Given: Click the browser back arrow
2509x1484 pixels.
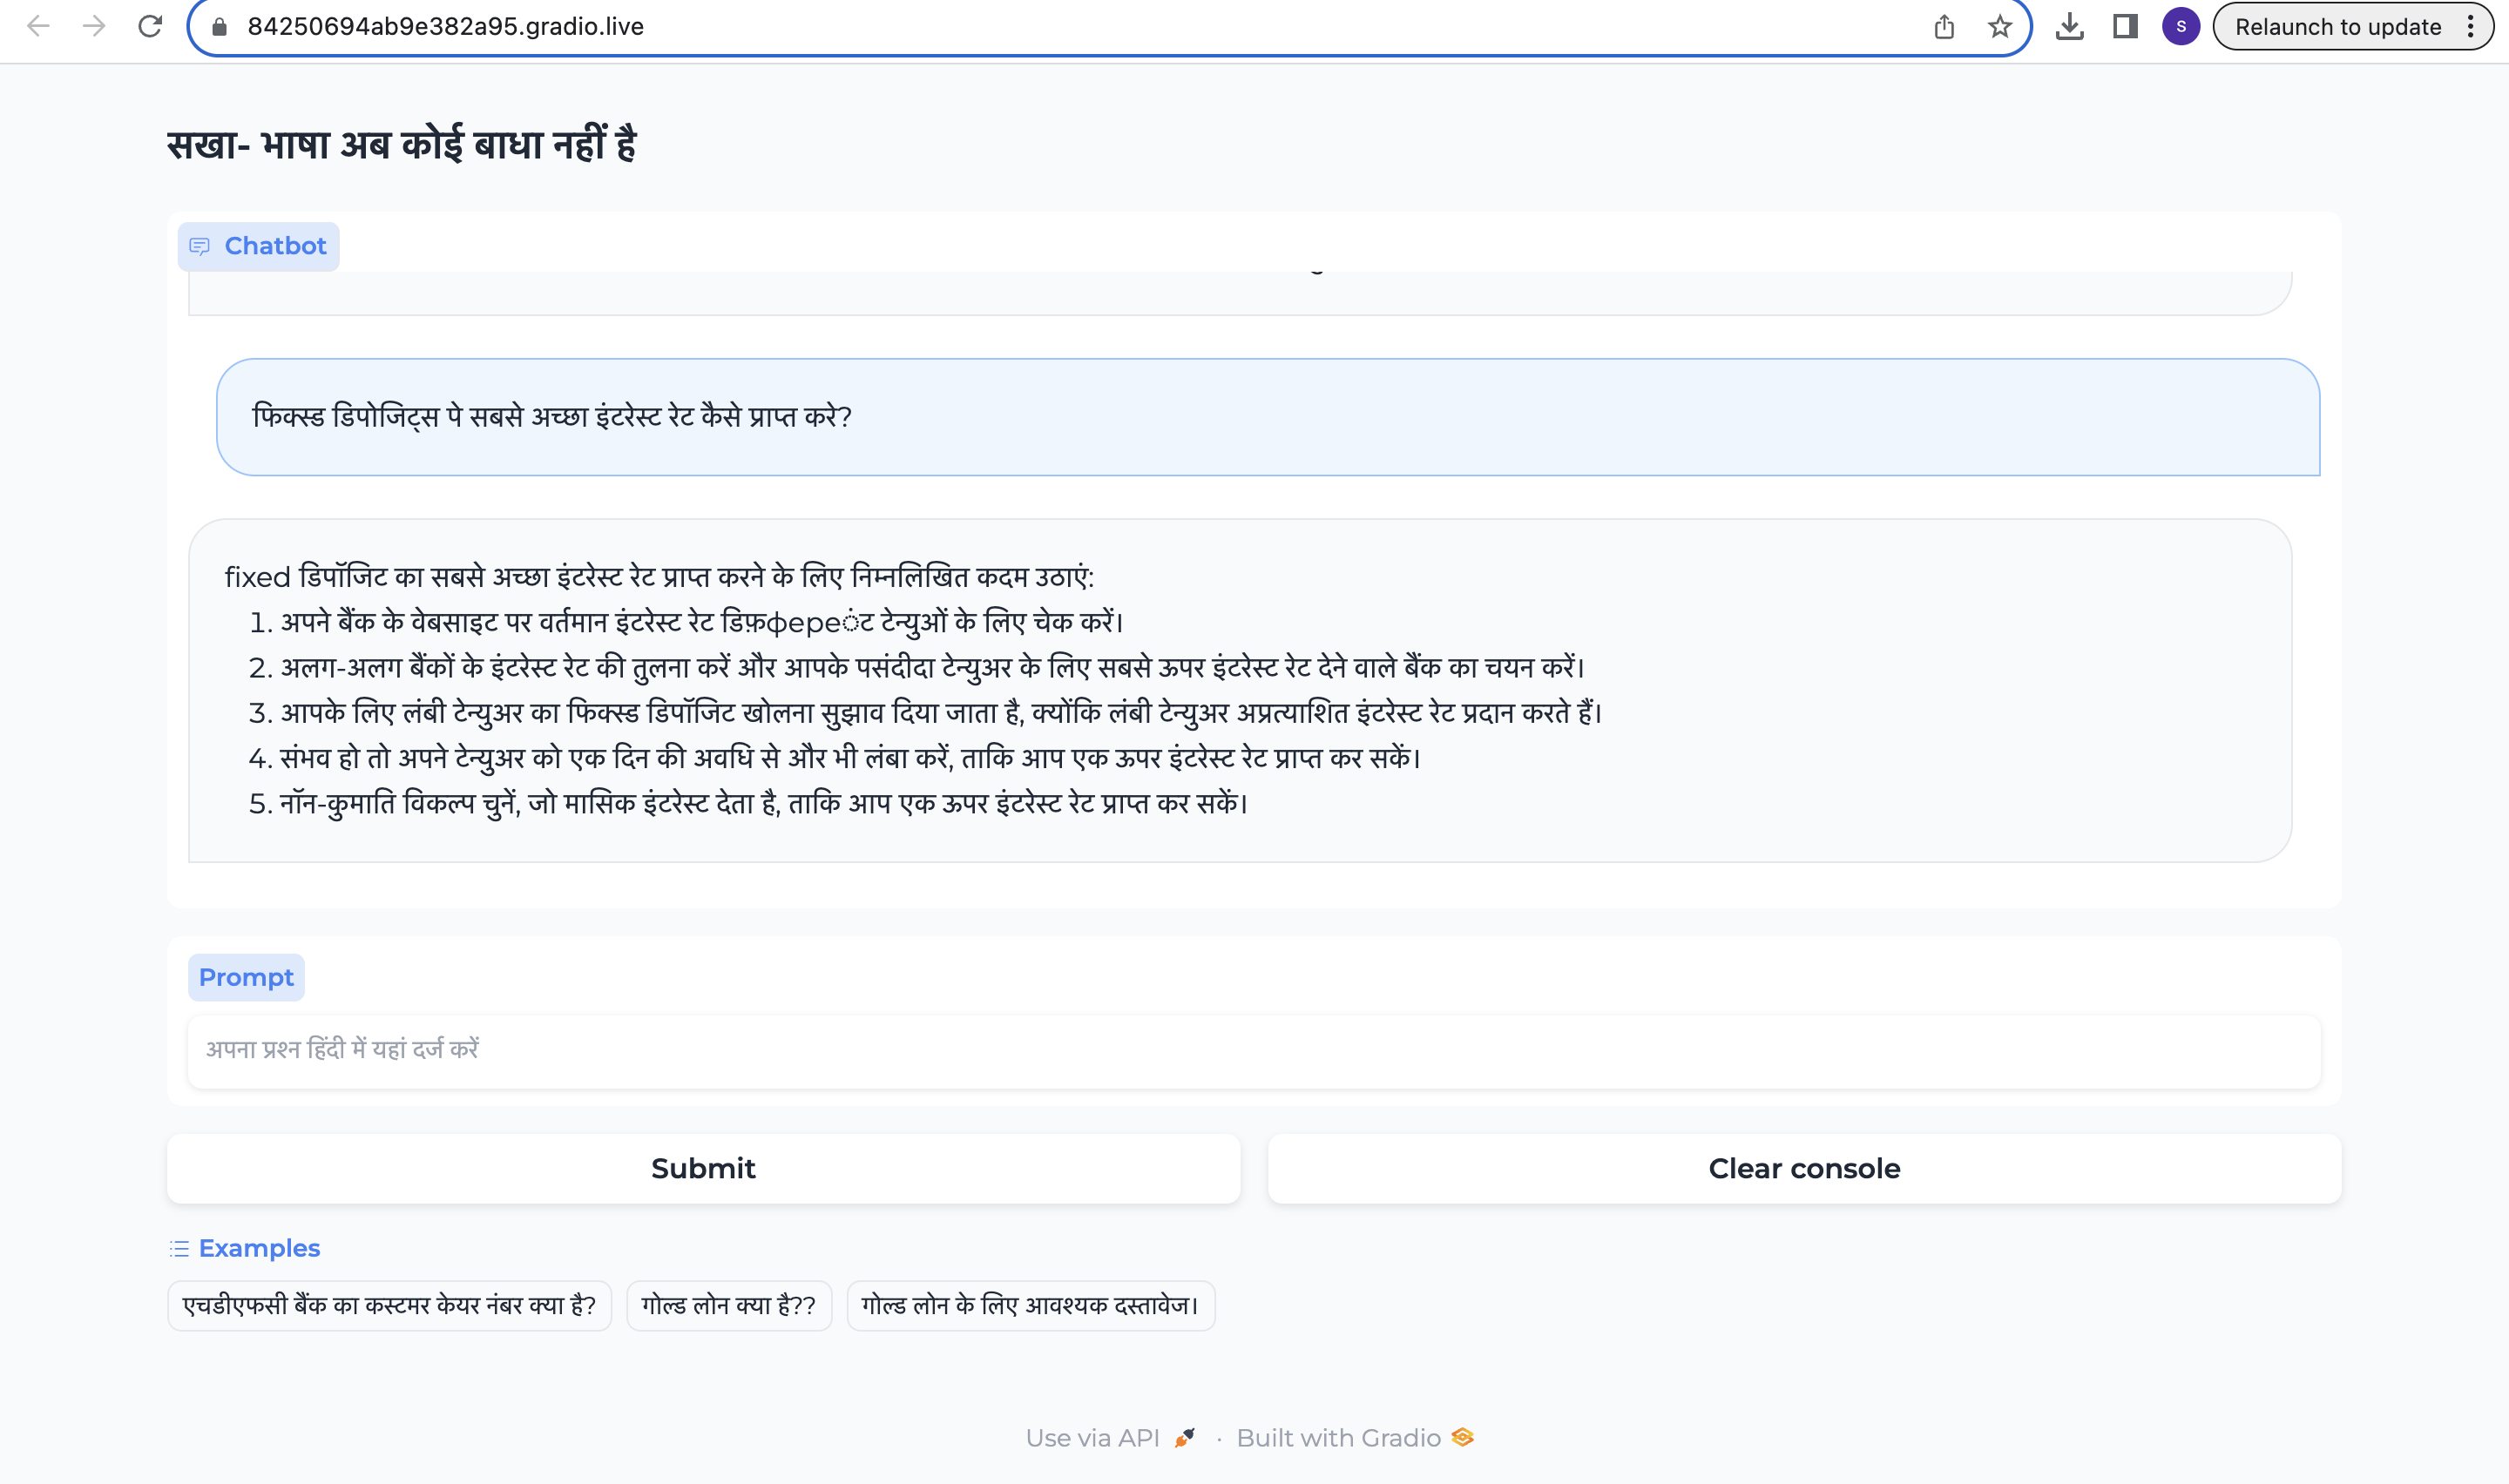Looking at the screenshot, I should 38,26.
